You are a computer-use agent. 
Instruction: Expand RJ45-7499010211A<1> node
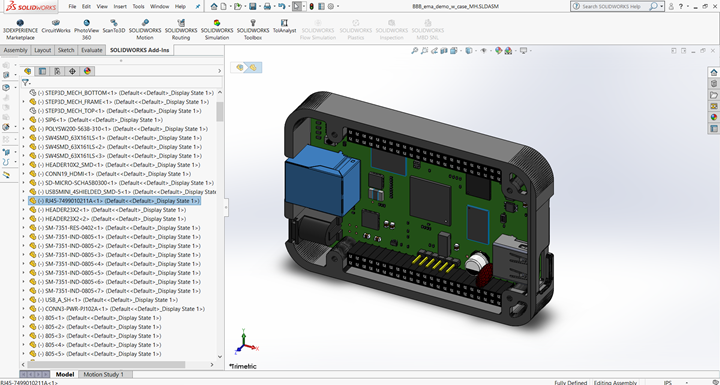(x=24, y=201)
